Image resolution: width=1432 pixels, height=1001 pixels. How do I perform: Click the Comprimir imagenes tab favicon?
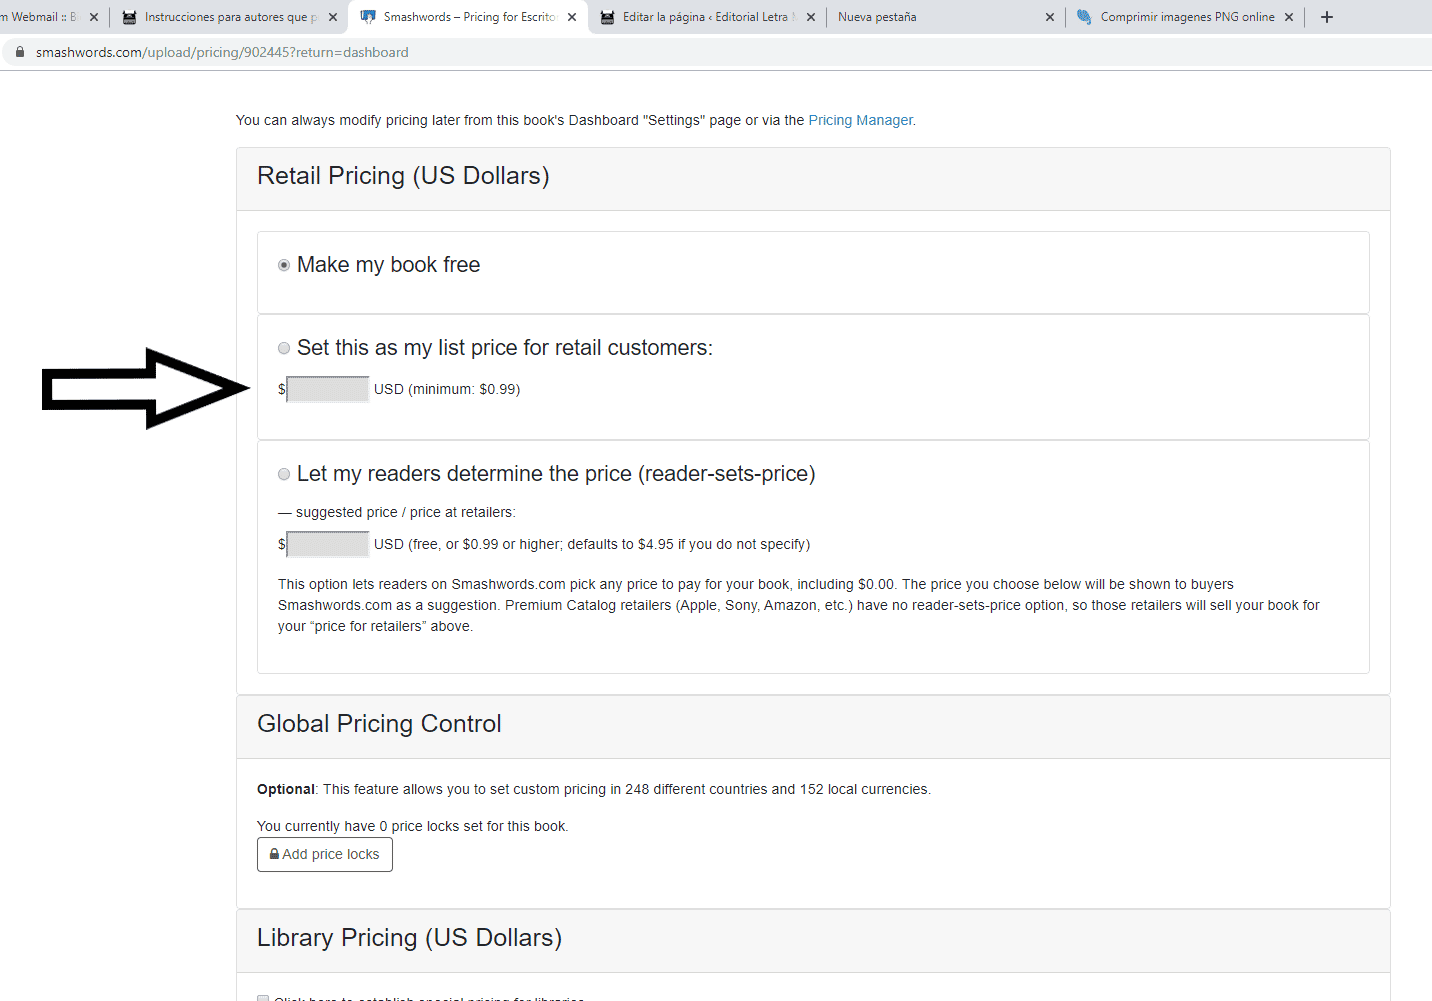1084,17
